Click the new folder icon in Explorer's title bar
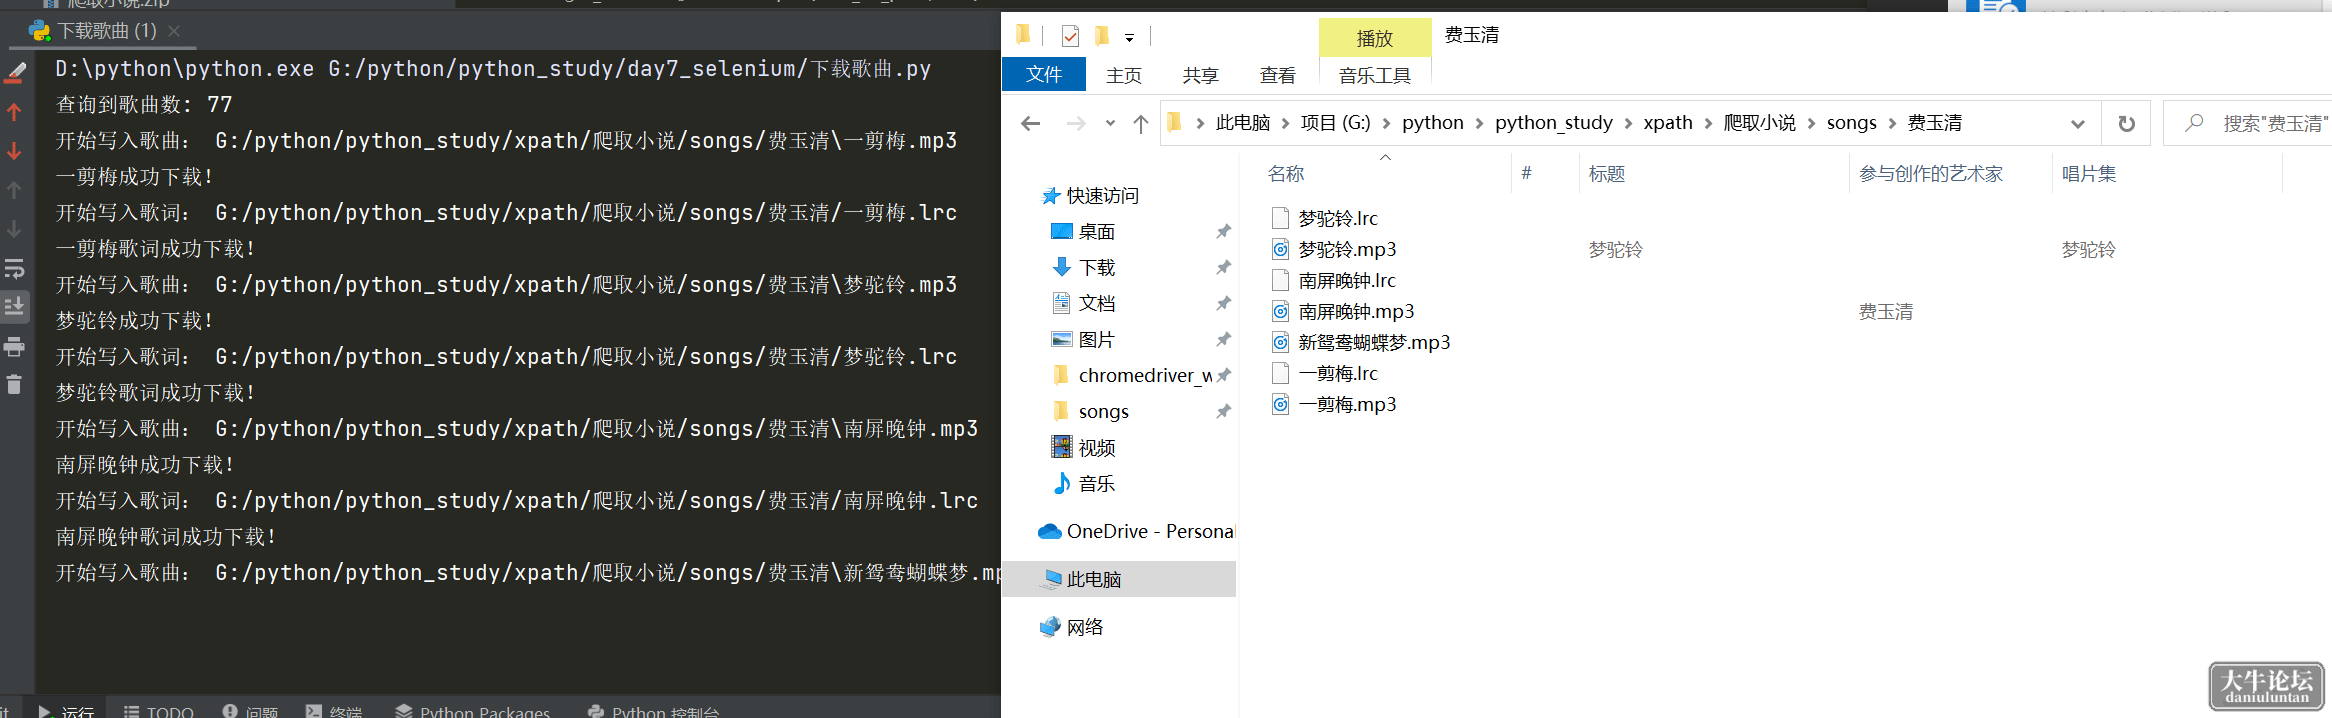The image size is (2332, 718). (1102, 36)
